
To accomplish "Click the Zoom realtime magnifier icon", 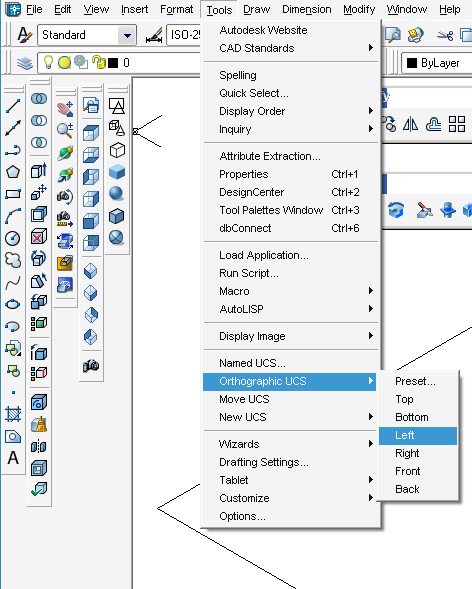I will [x=65, y=130].
